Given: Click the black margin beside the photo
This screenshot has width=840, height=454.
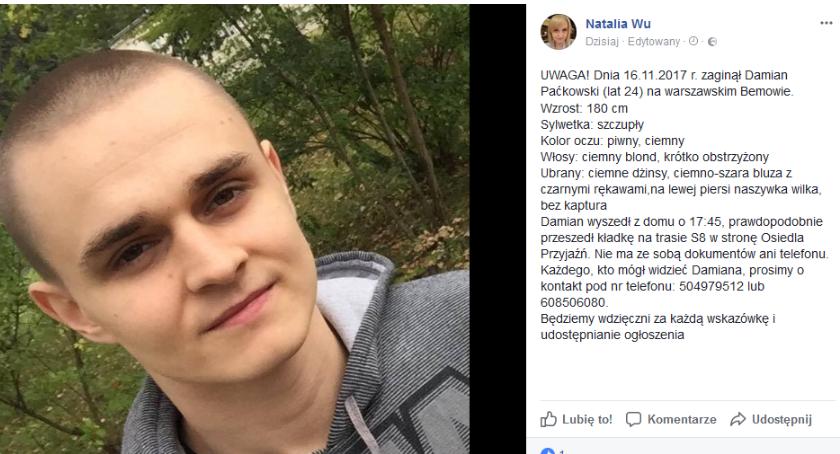Looking at the screenshot, I should click(x=497, y=229).
